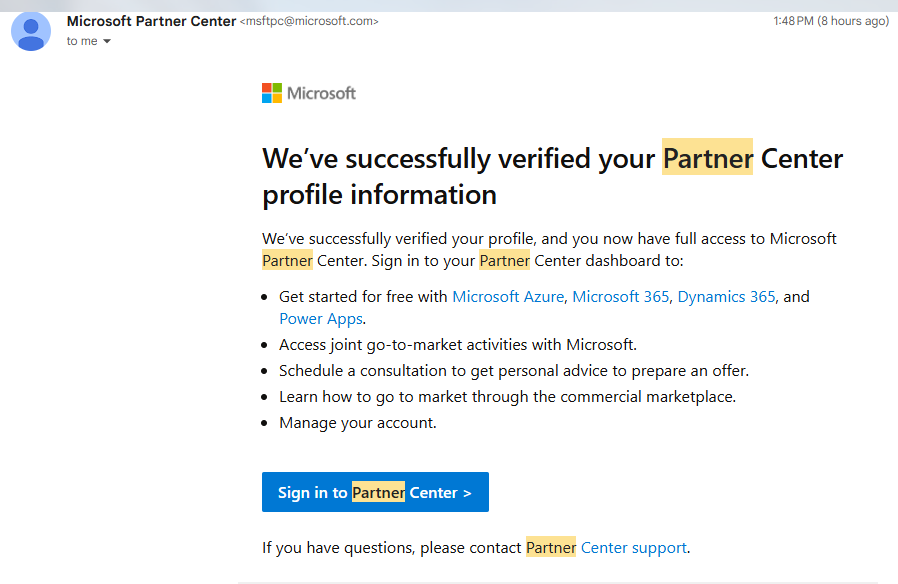Image resolution: width=898 pixels, height=584 pixels.
Task: Click the Microsoft logo in email
Action: [309, 93]
